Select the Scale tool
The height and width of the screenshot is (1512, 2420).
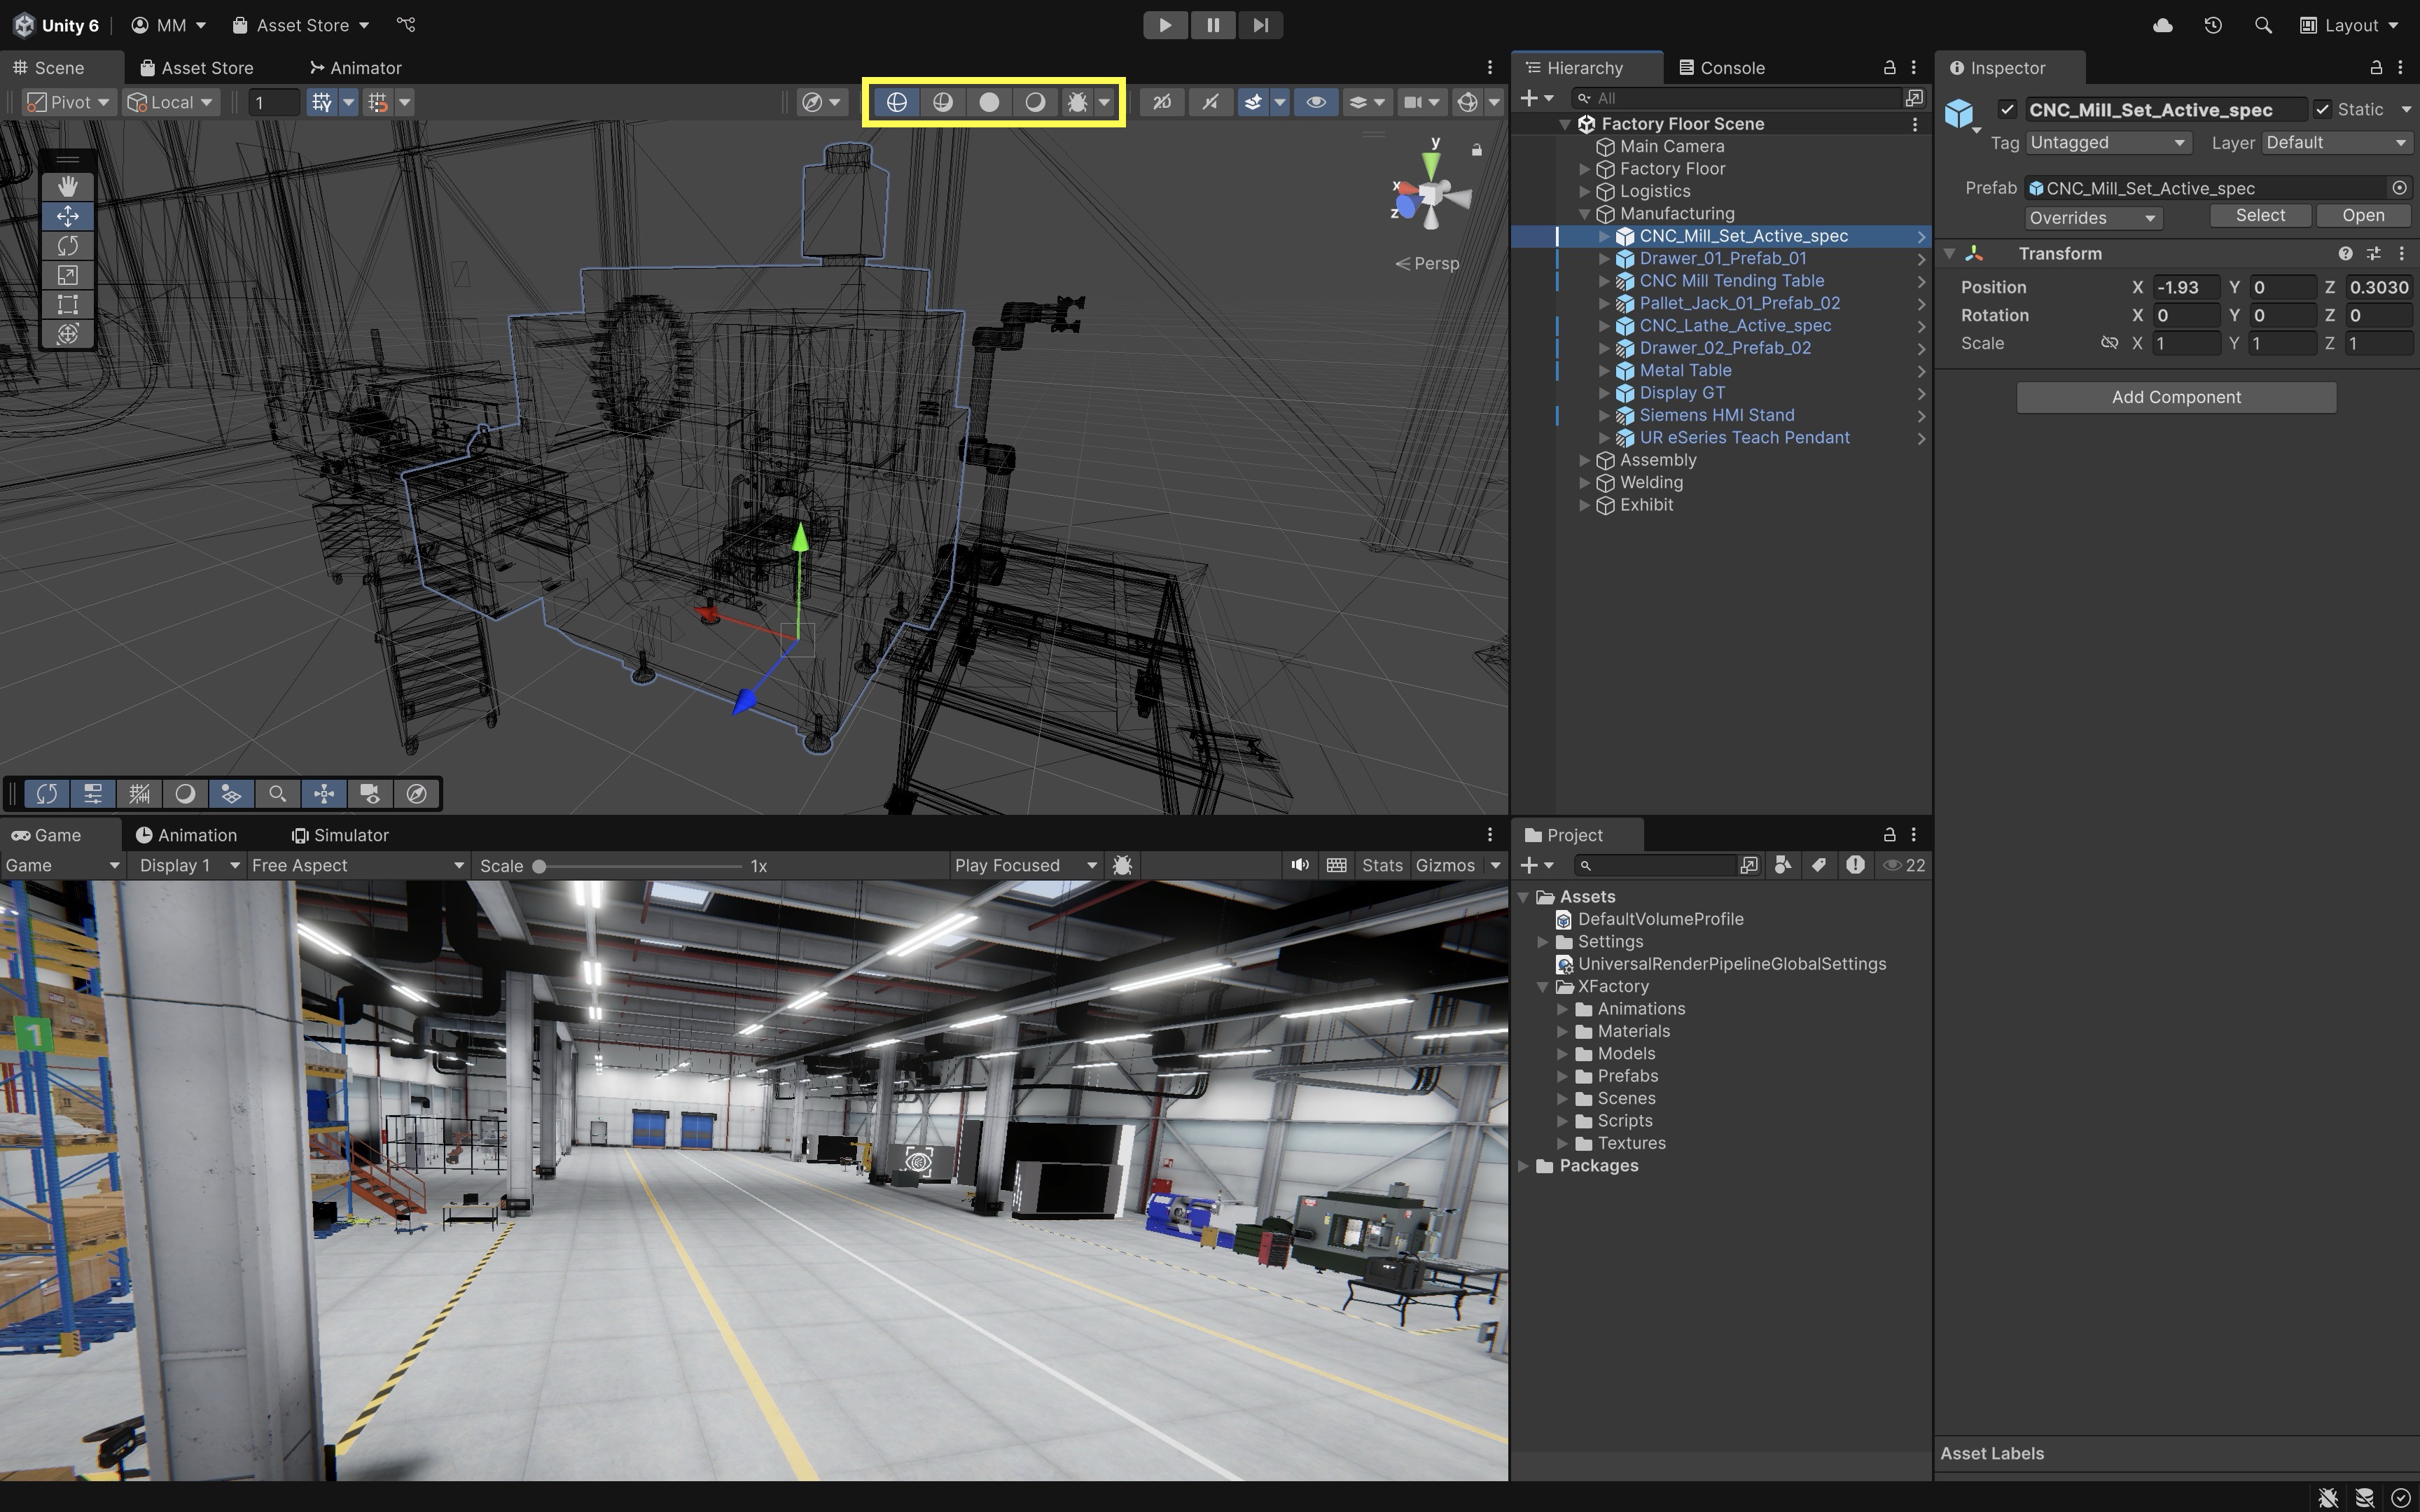click(x=67, y=275)
